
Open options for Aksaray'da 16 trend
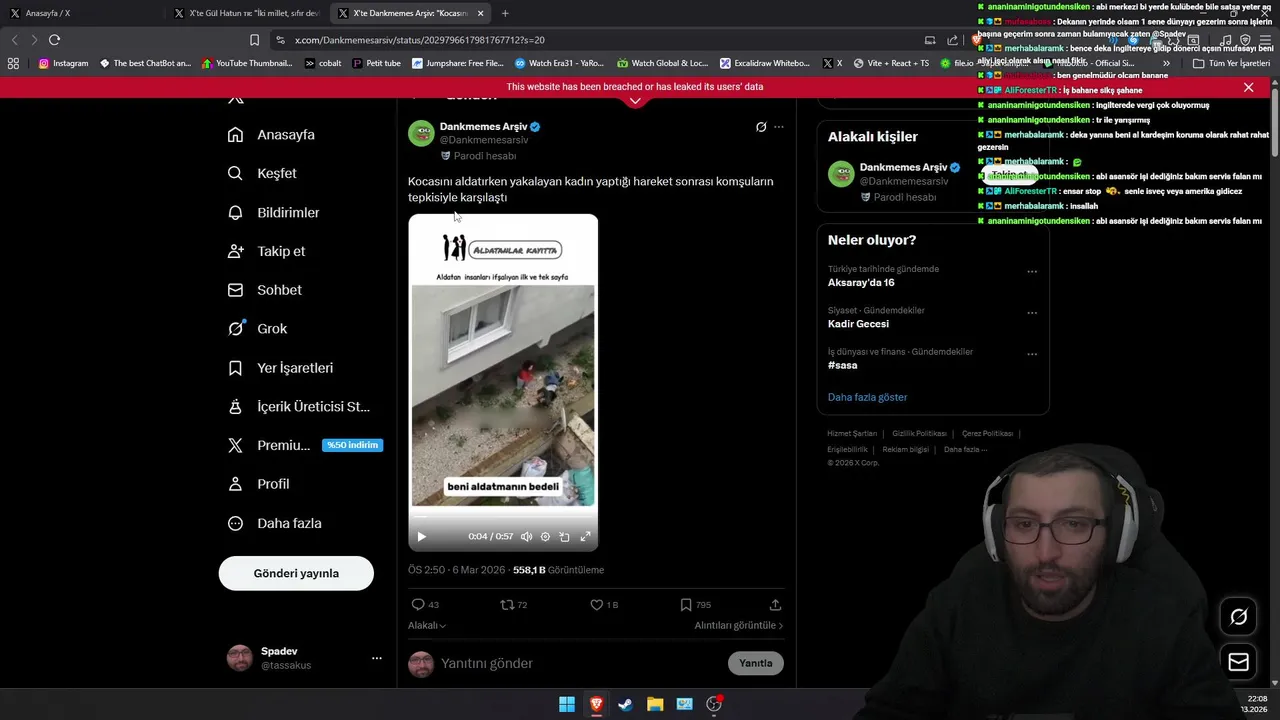tap(1032, 272)
